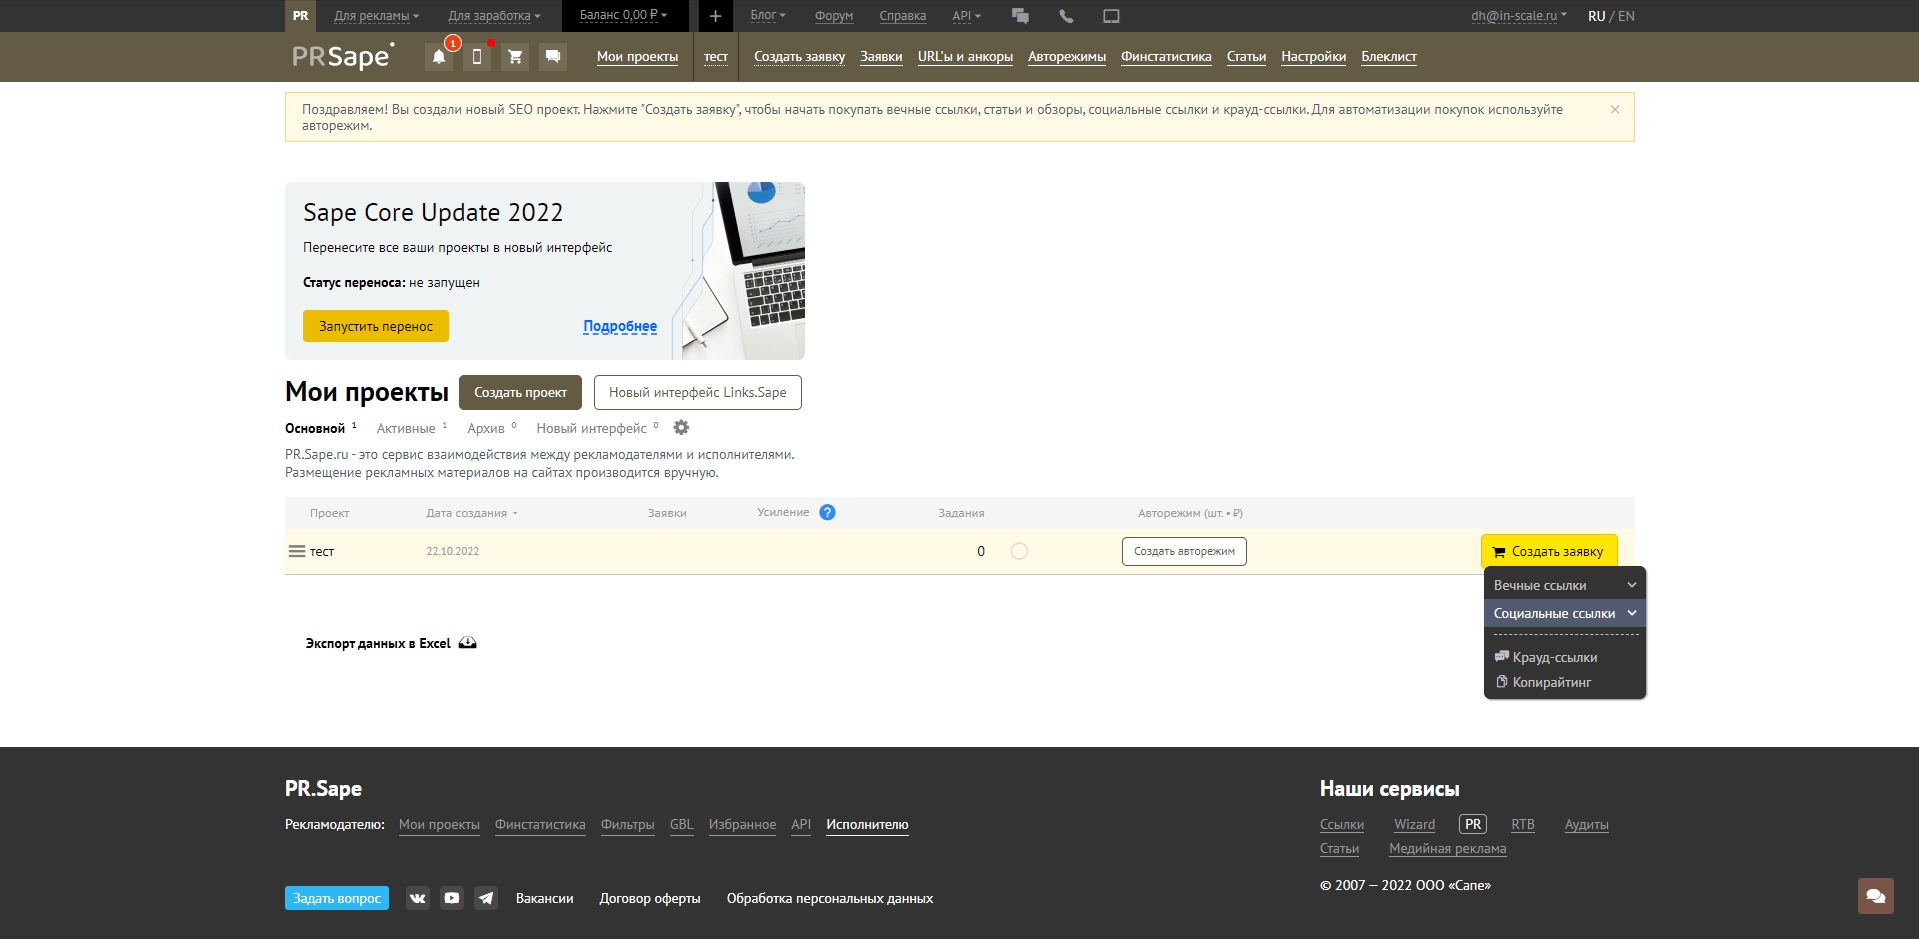Open the dh@in-scale.ru account dropdown
This screenshot has width=1919, height=939.
[1519, 16]
